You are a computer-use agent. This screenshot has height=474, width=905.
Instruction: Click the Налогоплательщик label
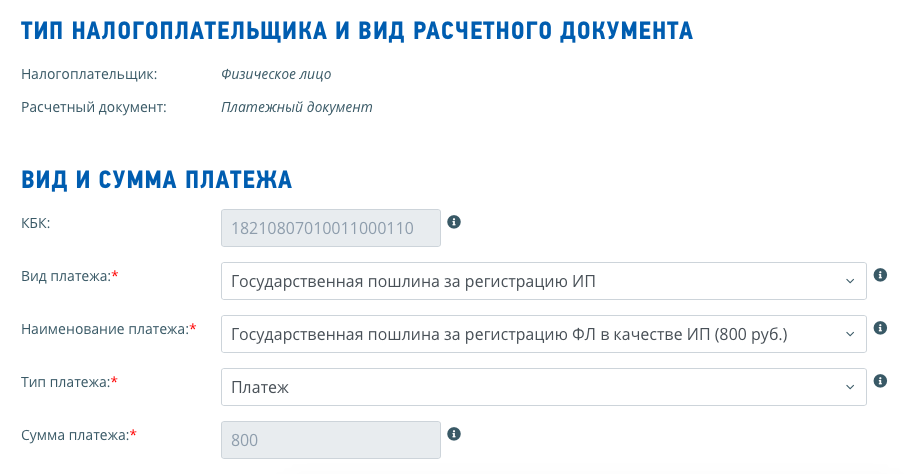[89, 74]
